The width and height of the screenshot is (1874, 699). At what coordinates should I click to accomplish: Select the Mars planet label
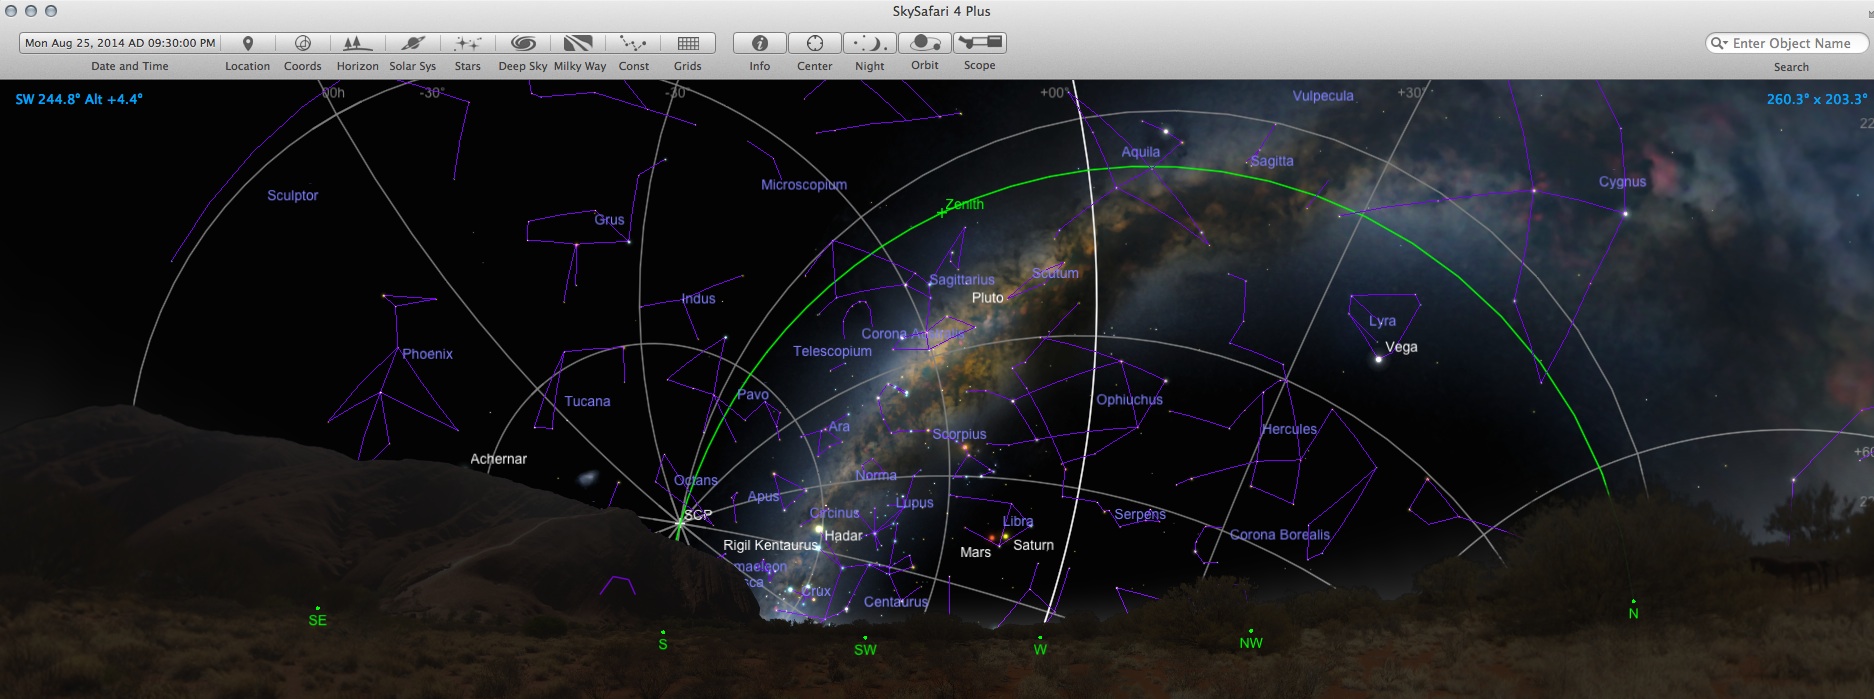975,552
